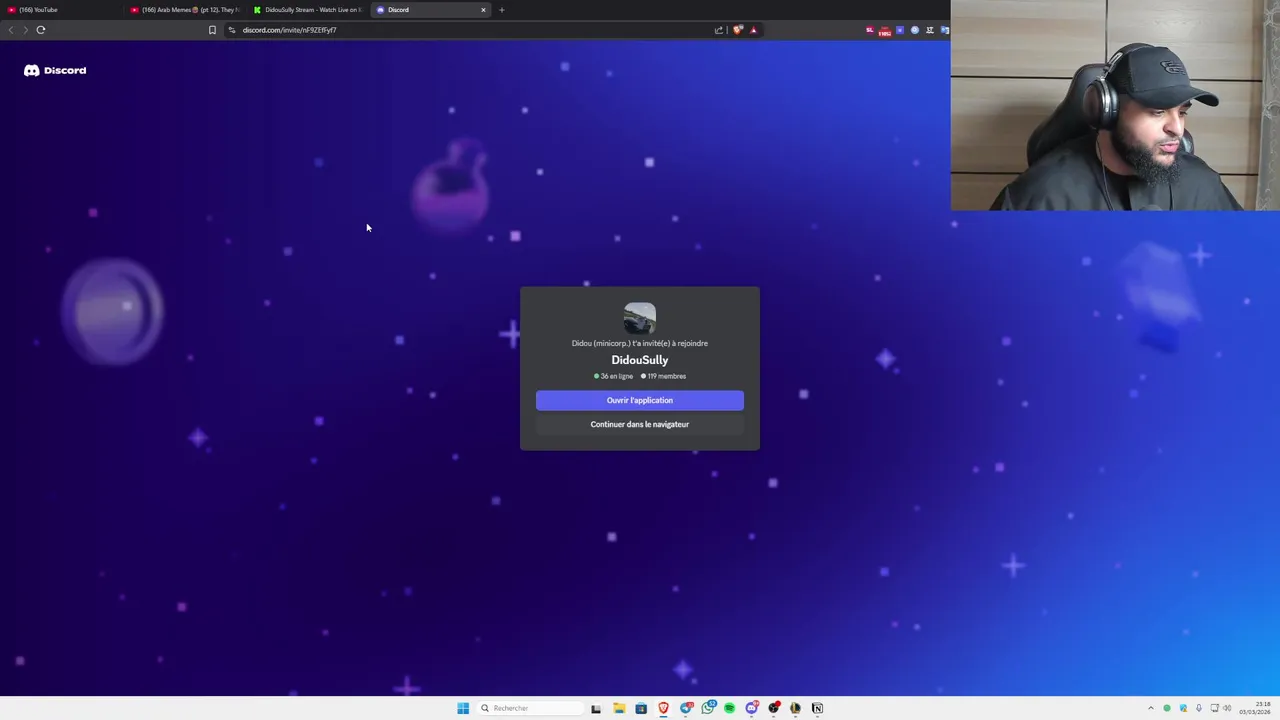Image resolution: width=1280 pixels, height=720 pixels.
Task: Switch to the DidouSully Stream Kick tab
Action: (309, 10)
